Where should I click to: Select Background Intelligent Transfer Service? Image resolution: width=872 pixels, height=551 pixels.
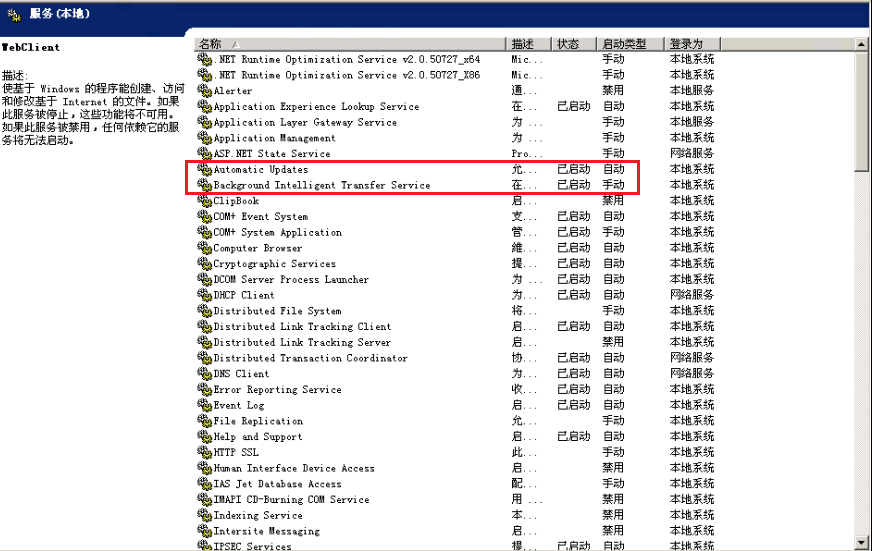point(321,185)
